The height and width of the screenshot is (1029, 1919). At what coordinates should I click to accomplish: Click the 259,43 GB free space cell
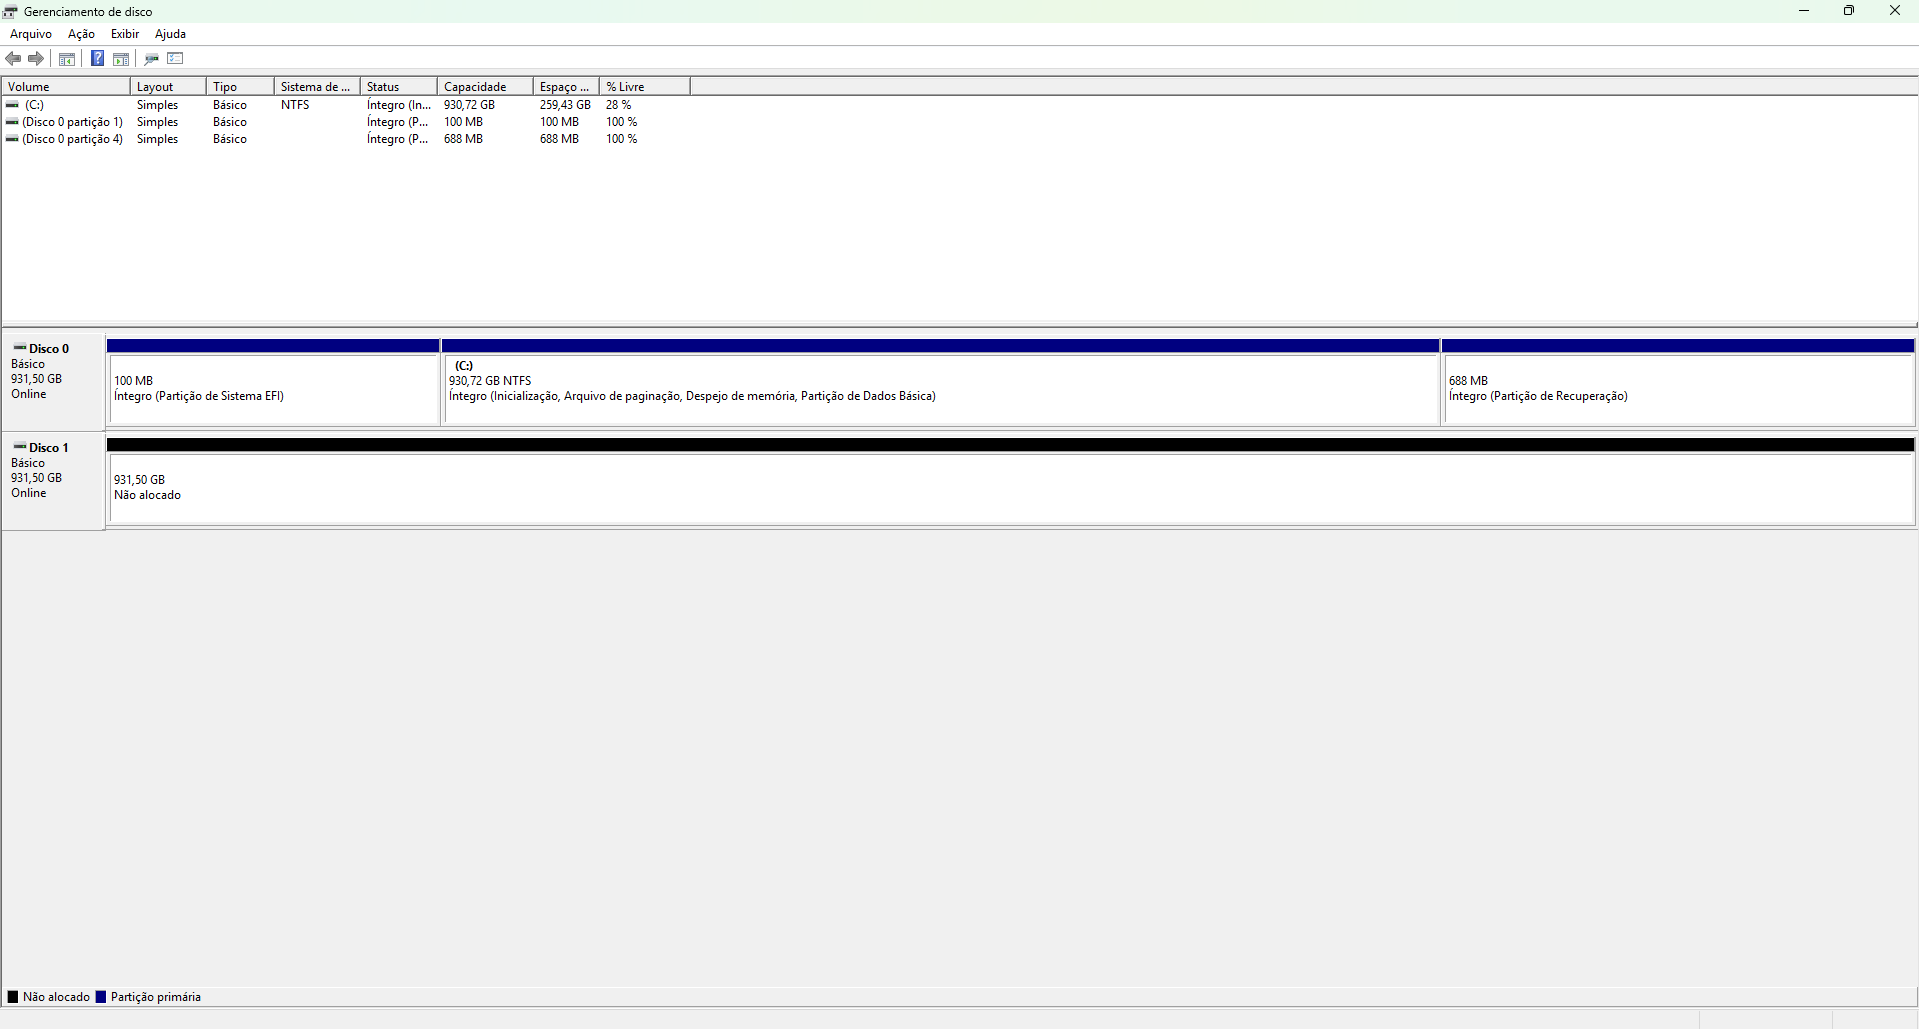click(565, 105)
